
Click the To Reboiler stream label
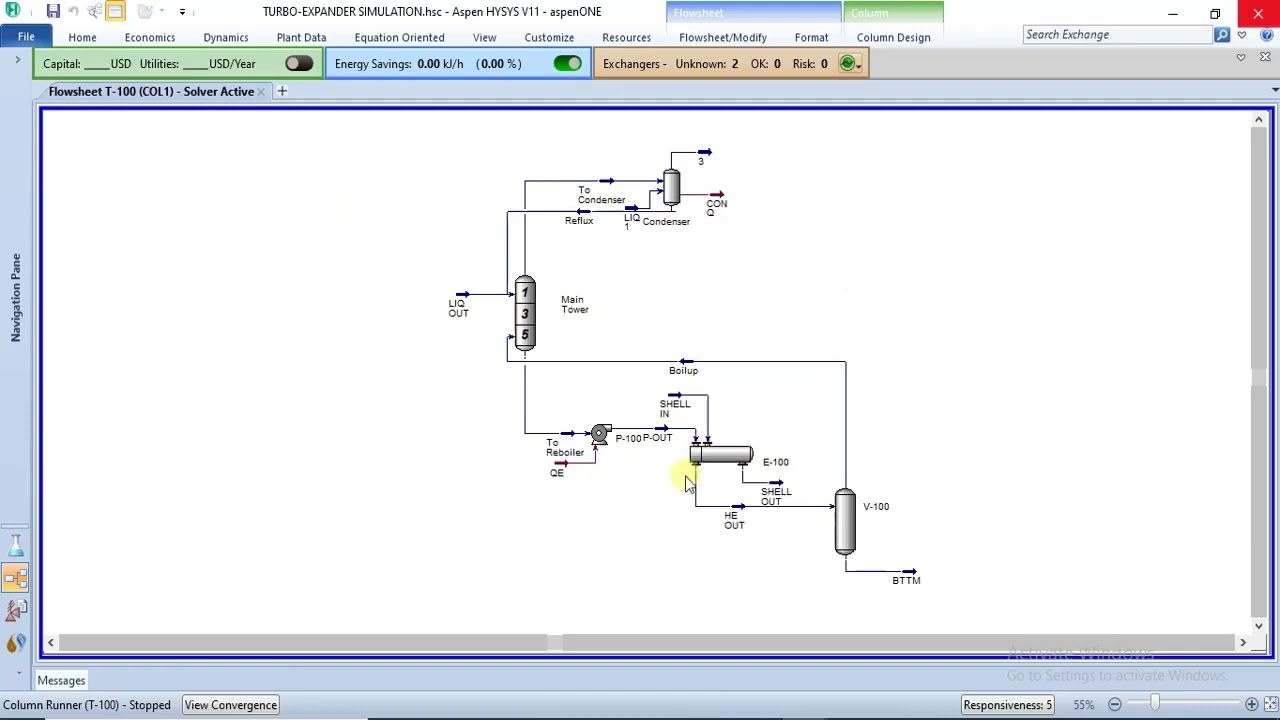pyautogui.click(x=565, y=448)
